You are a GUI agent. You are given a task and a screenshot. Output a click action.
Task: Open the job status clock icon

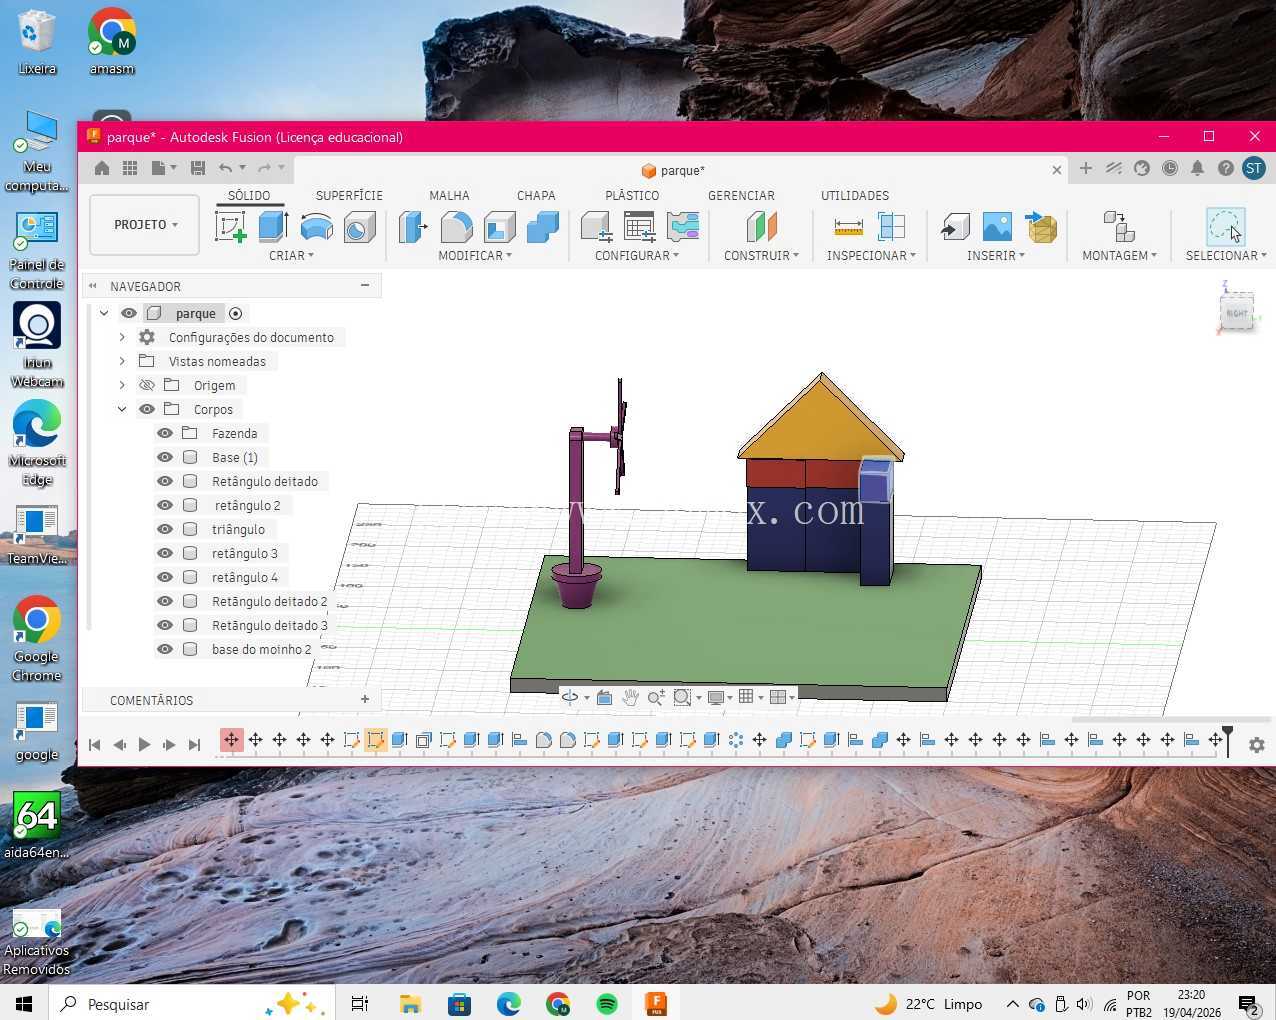(1169, 168)
